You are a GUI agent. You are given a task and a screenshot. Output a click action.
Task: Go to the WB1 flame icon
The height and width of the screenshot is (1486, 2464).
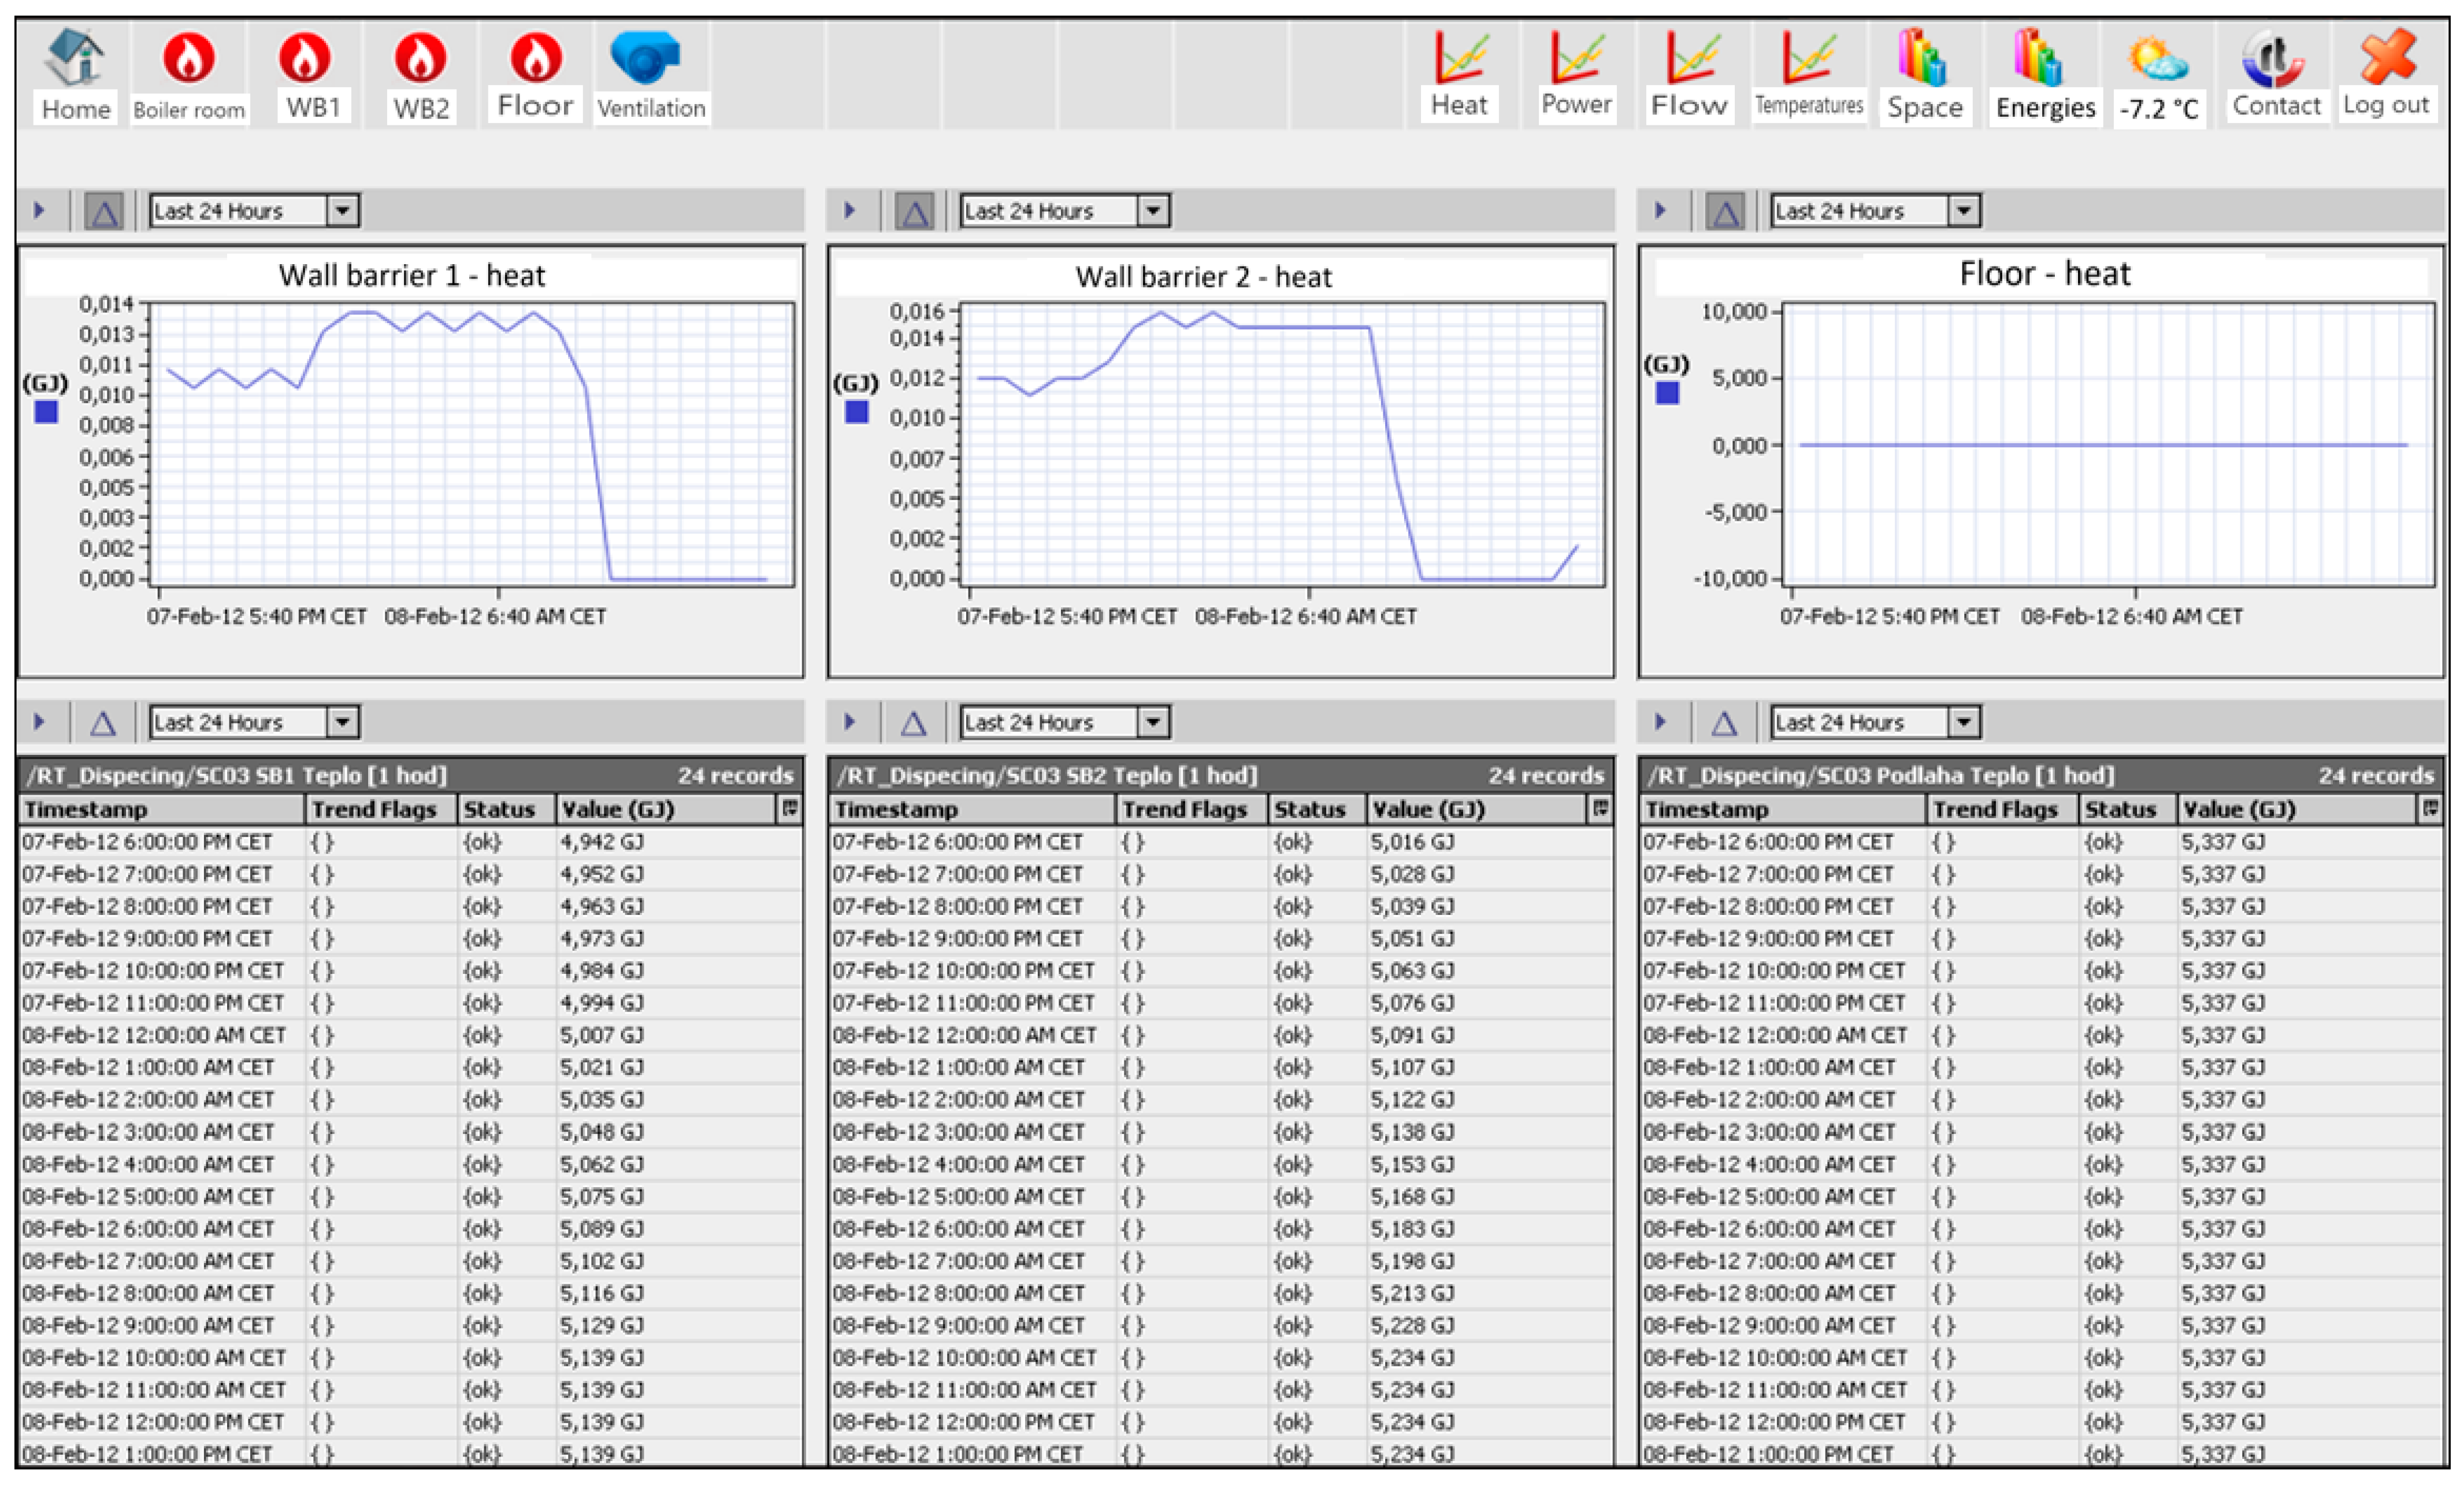point(305,58)
